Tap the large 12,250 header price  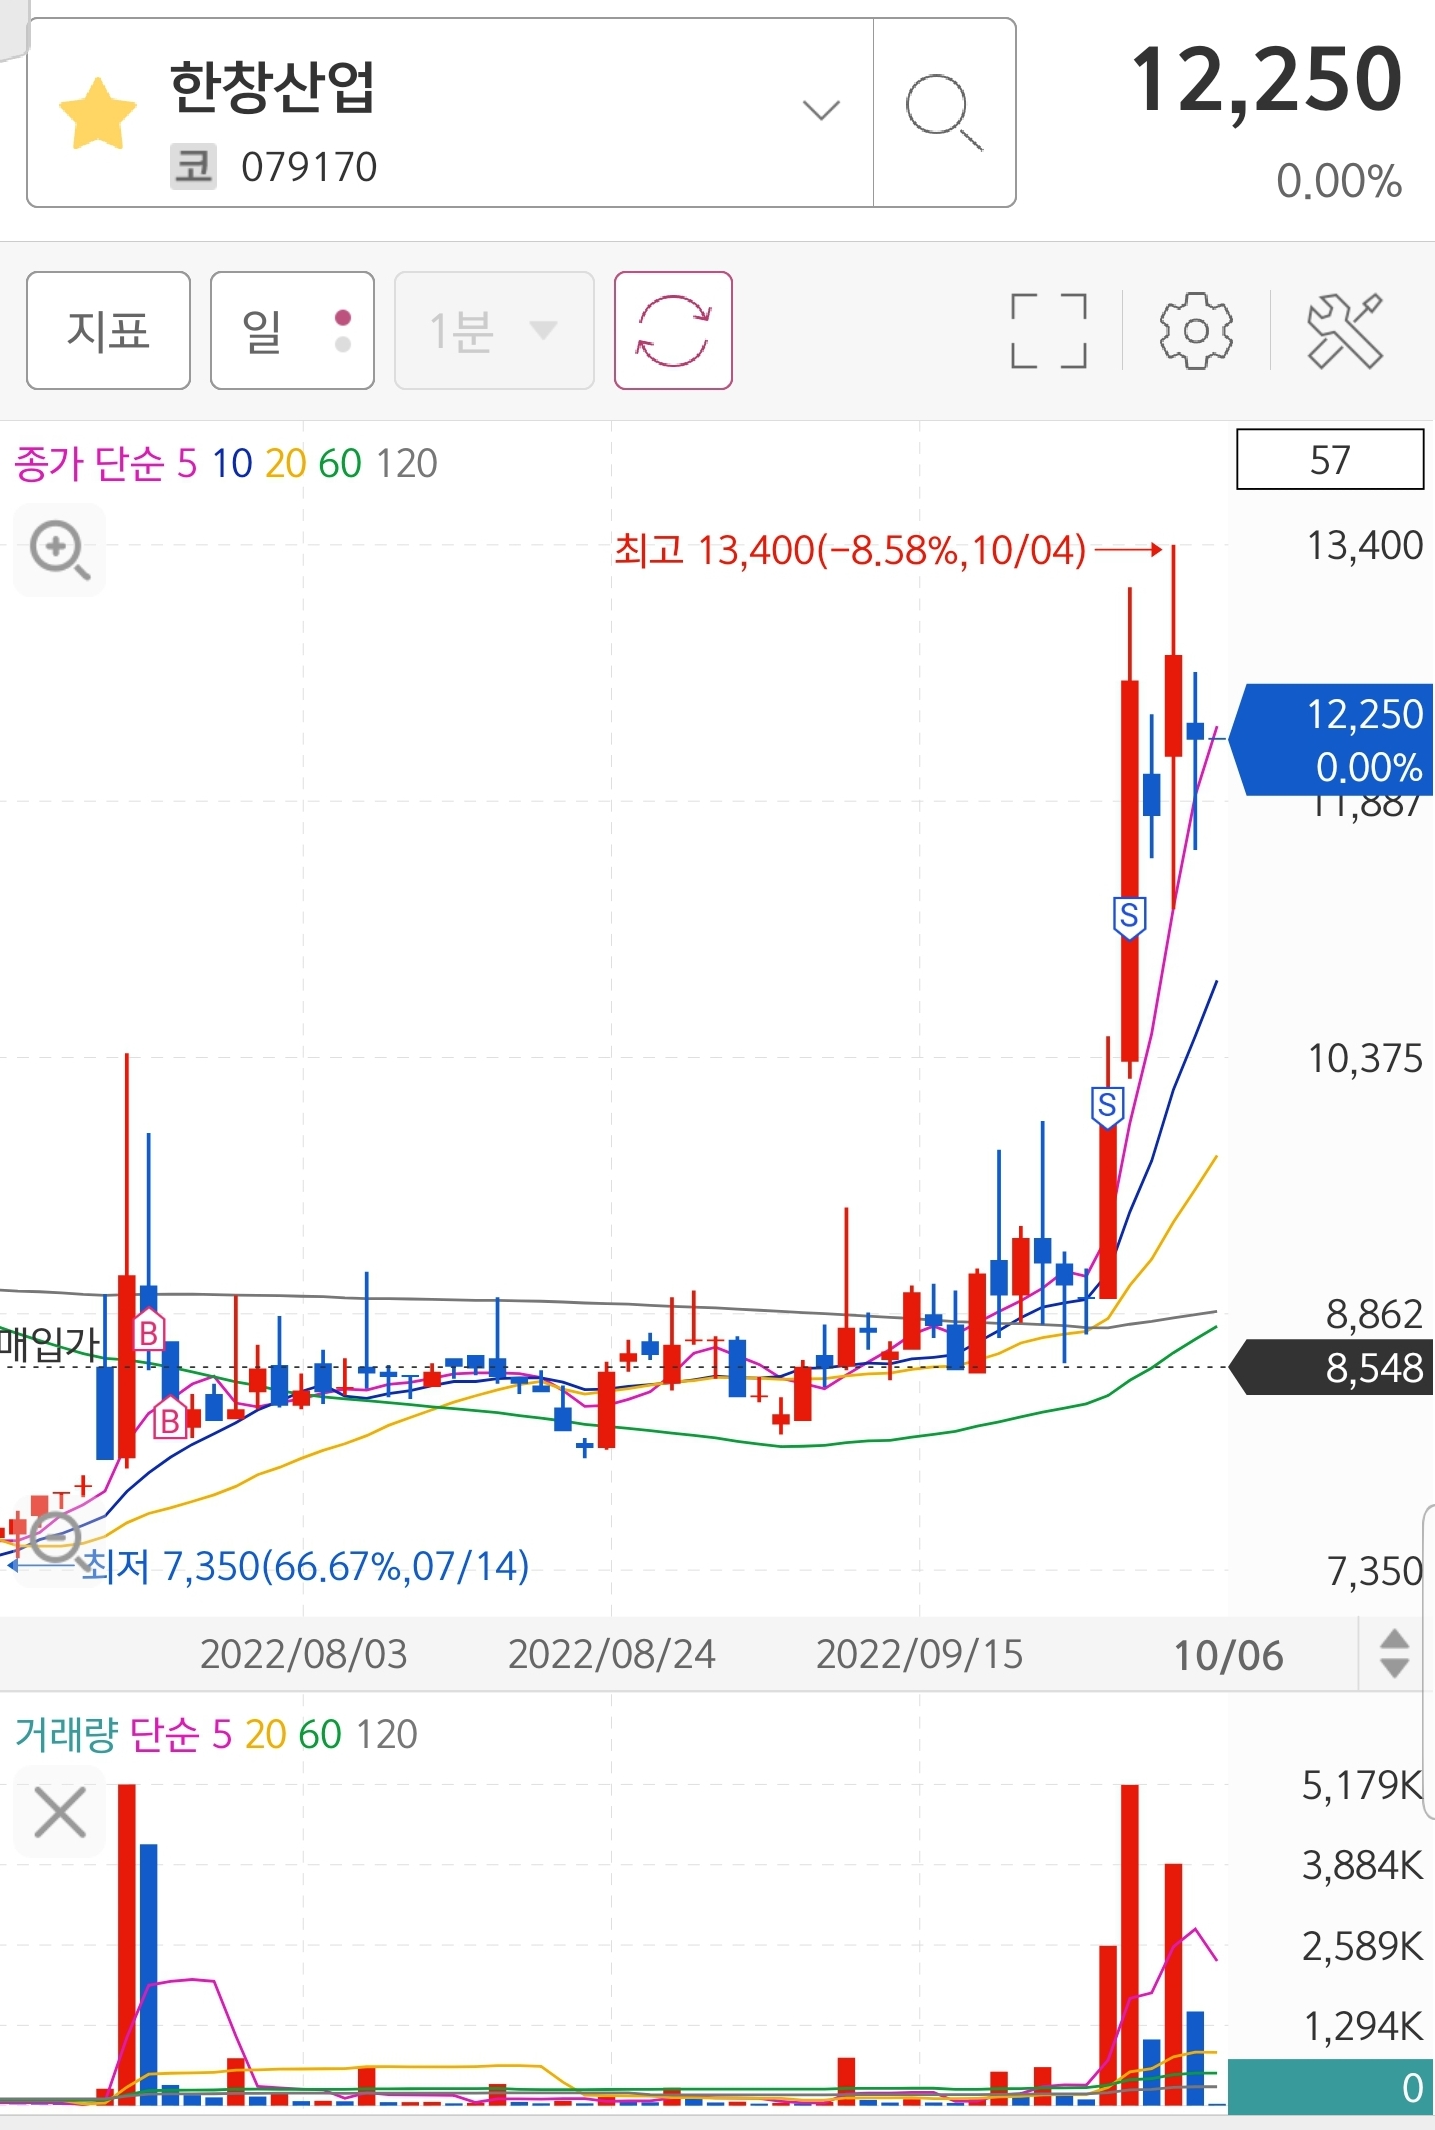[1267, 80]
